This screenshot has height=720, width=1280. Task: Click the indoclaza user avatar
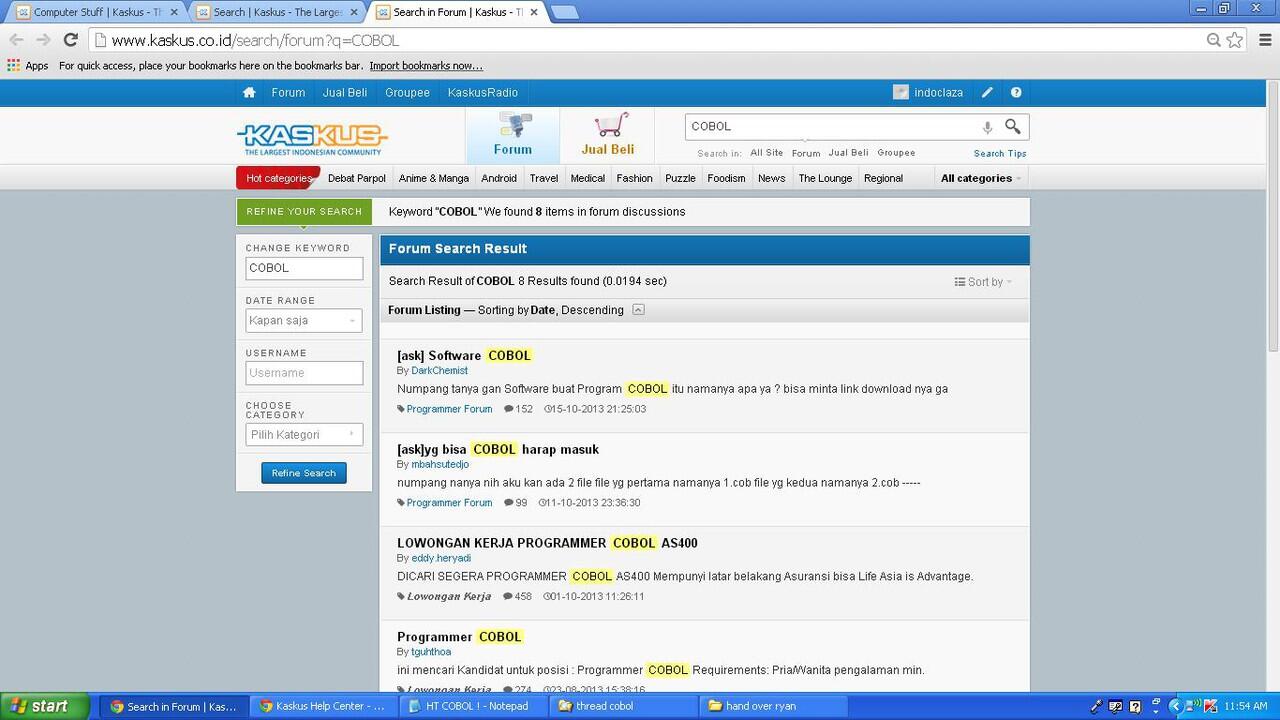pyautogui.click(x=901, y=92)
